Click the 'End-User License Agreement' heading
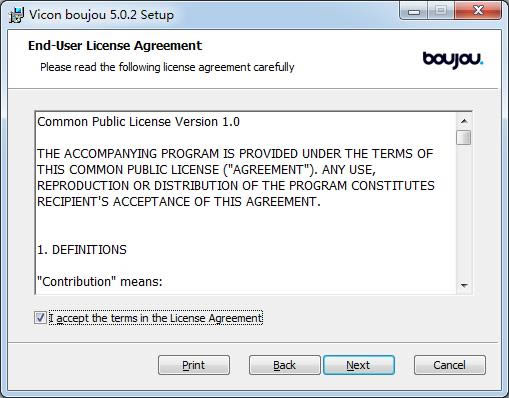 click(x=115, y=46)
